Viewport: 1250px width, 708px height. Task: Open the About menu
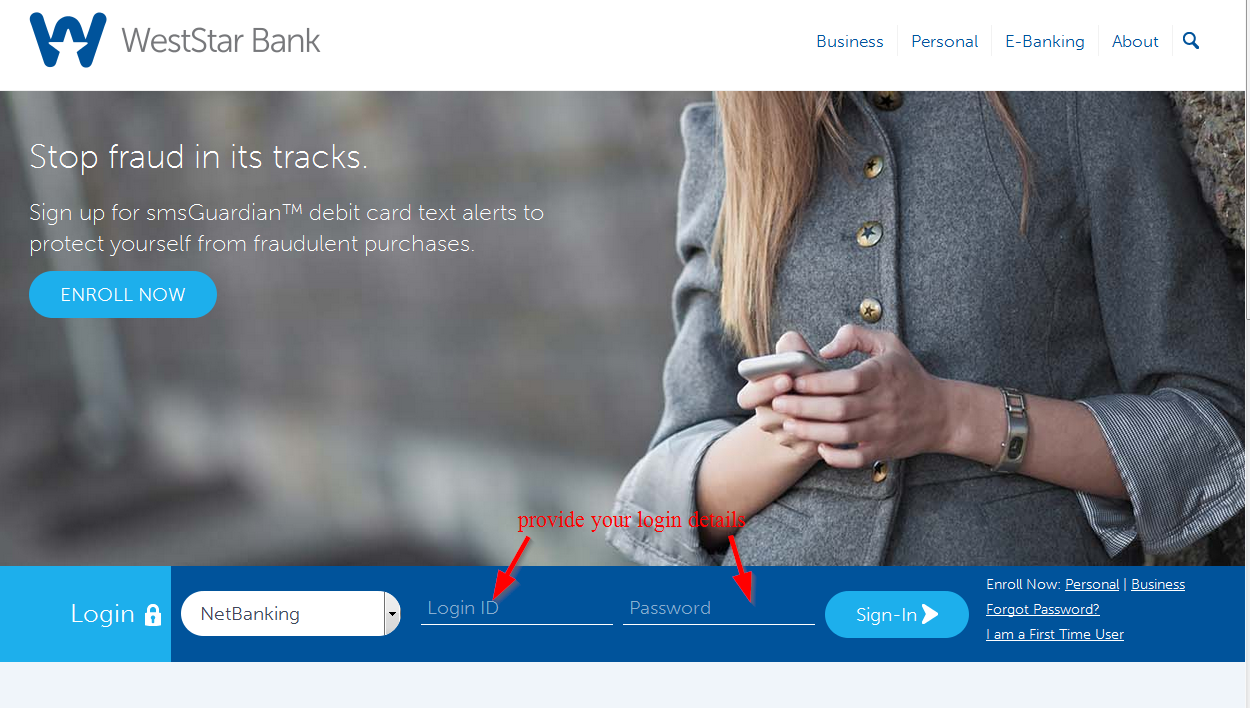[1135, 41]
